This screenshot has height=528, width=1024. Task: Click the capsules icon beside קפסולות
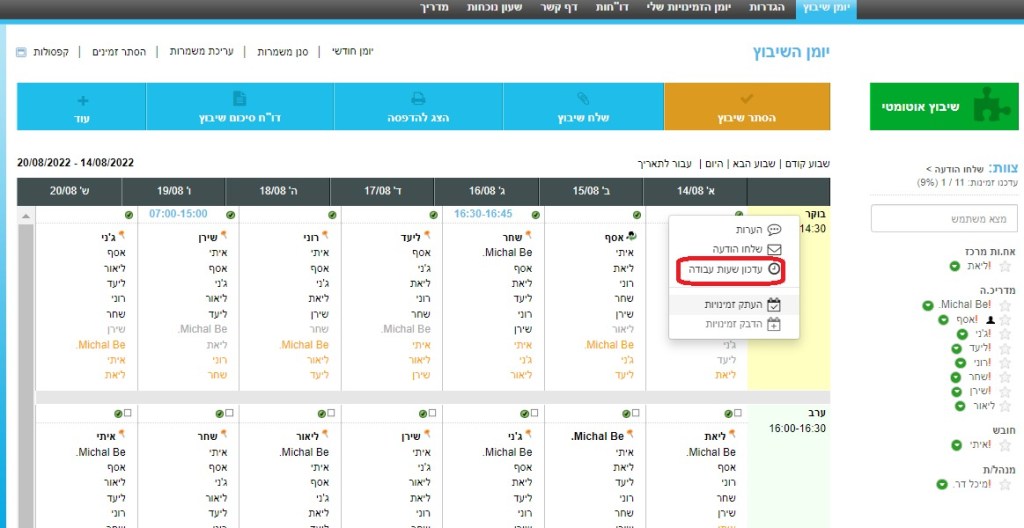point(22,51)
